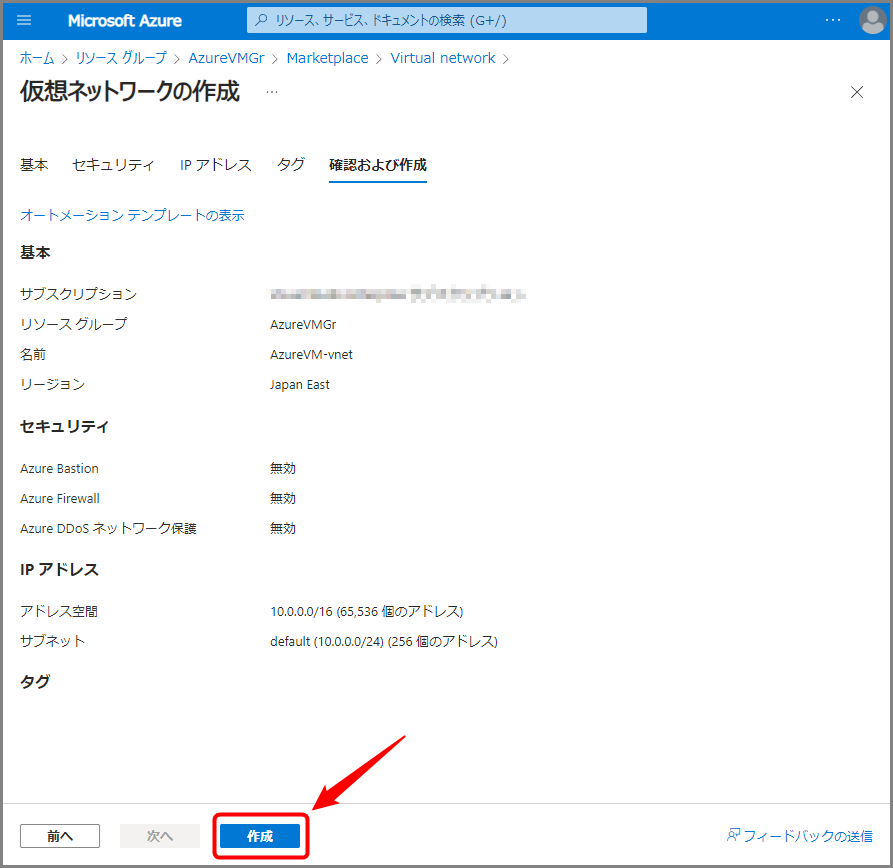Image resolution: width=893 pixels, height=868 pixels.
Task: Open AzureVMGr breadcrumb link
Action: pos(226,58)
